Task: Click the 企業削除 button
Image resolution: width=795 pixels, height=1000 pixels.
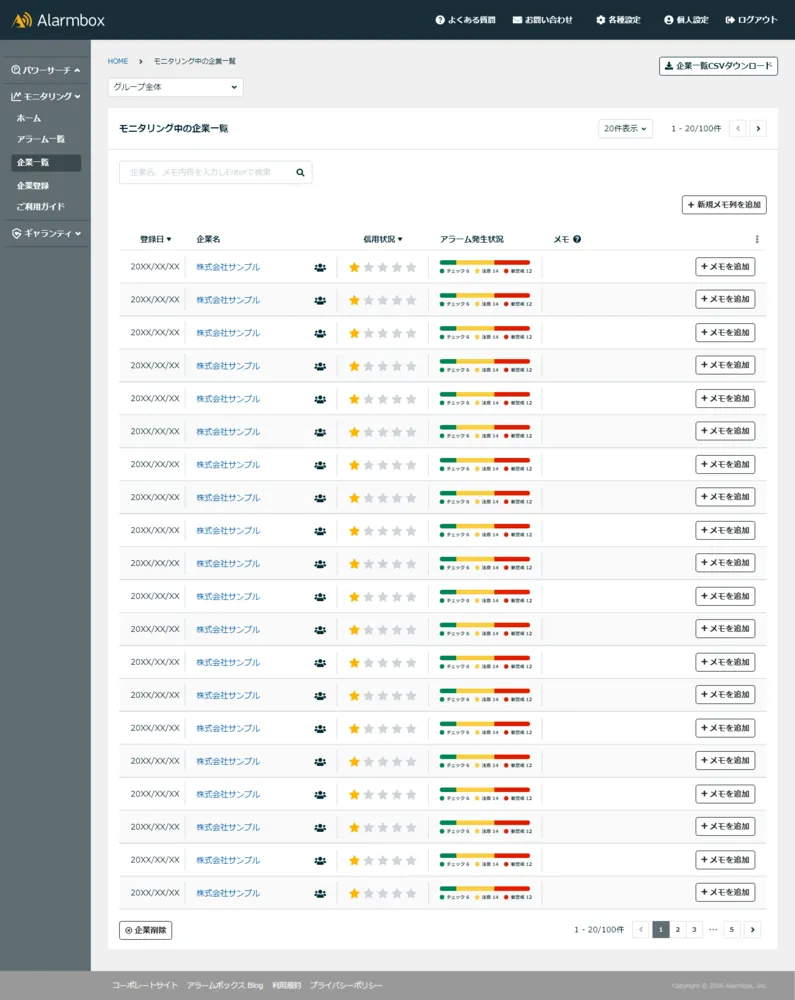Action: [145, 930]
